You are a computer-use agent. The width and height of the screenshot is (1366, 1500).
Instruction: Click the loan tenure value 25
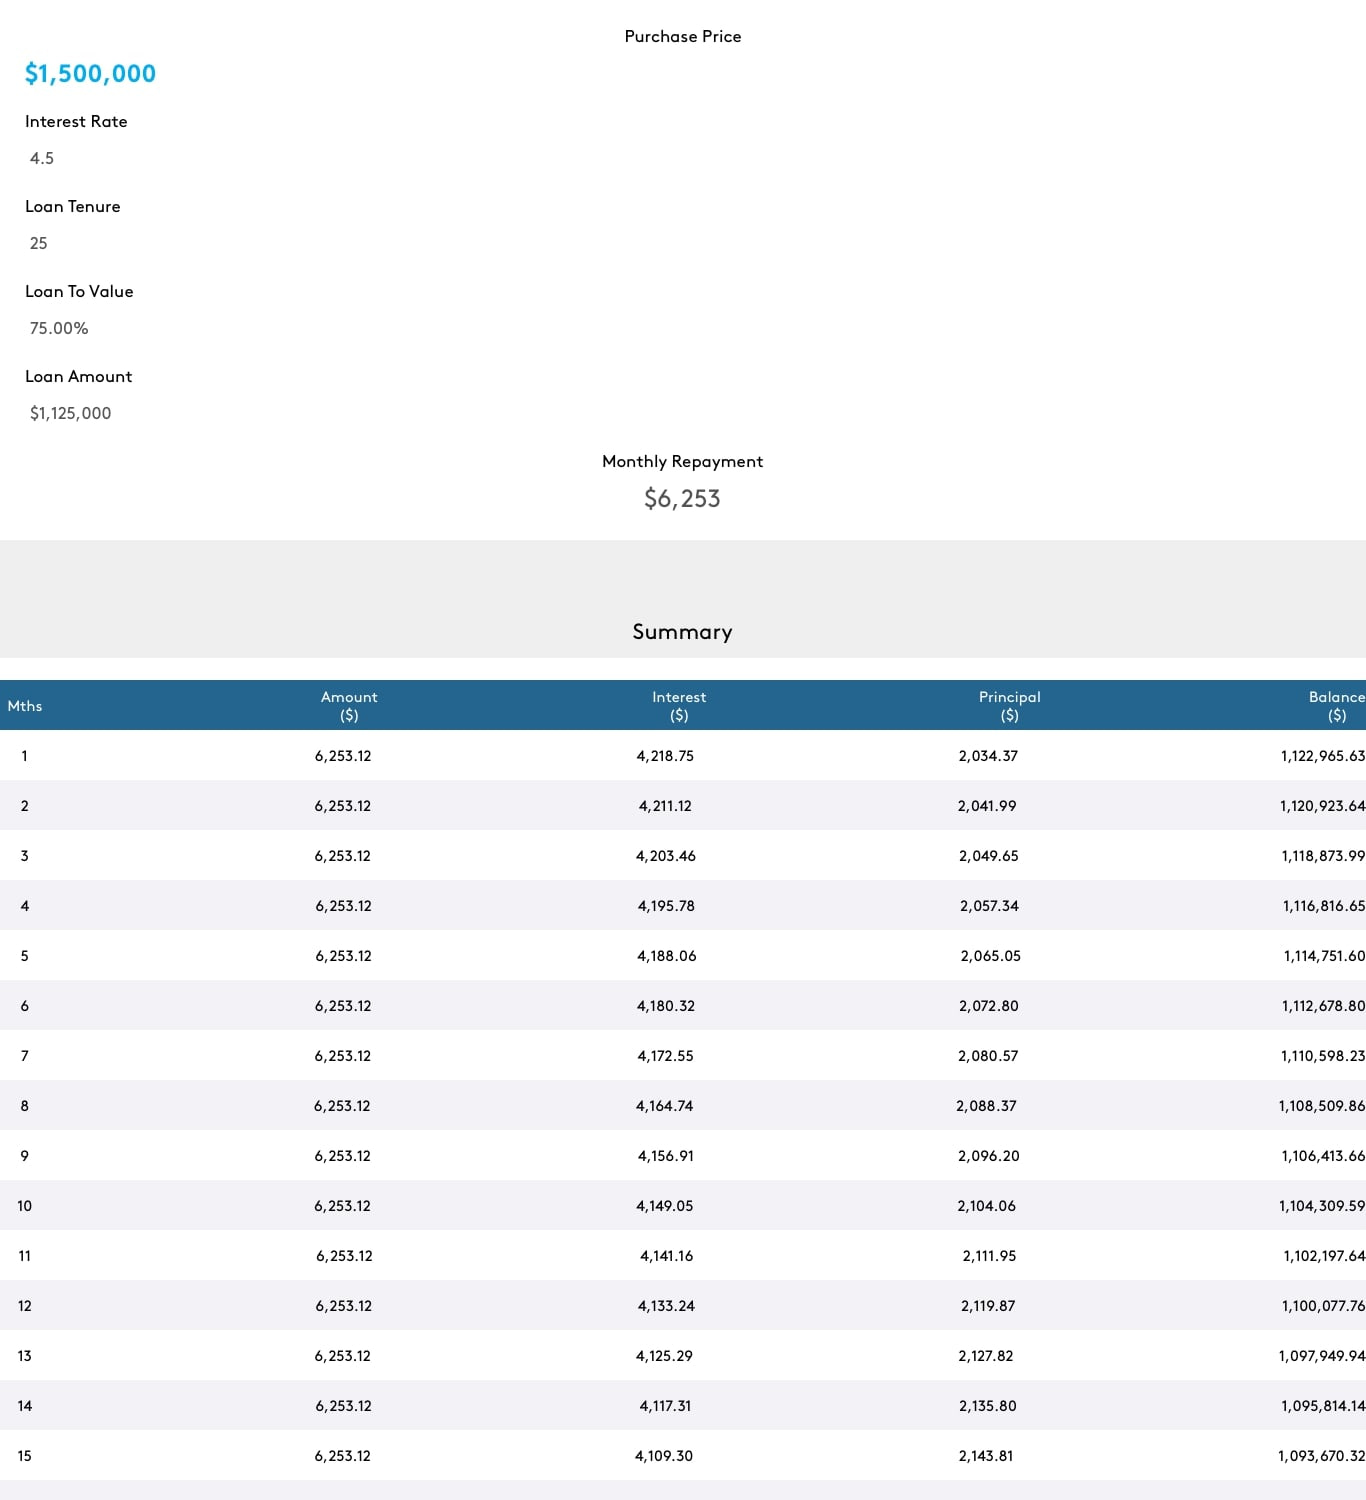(39, 244)
